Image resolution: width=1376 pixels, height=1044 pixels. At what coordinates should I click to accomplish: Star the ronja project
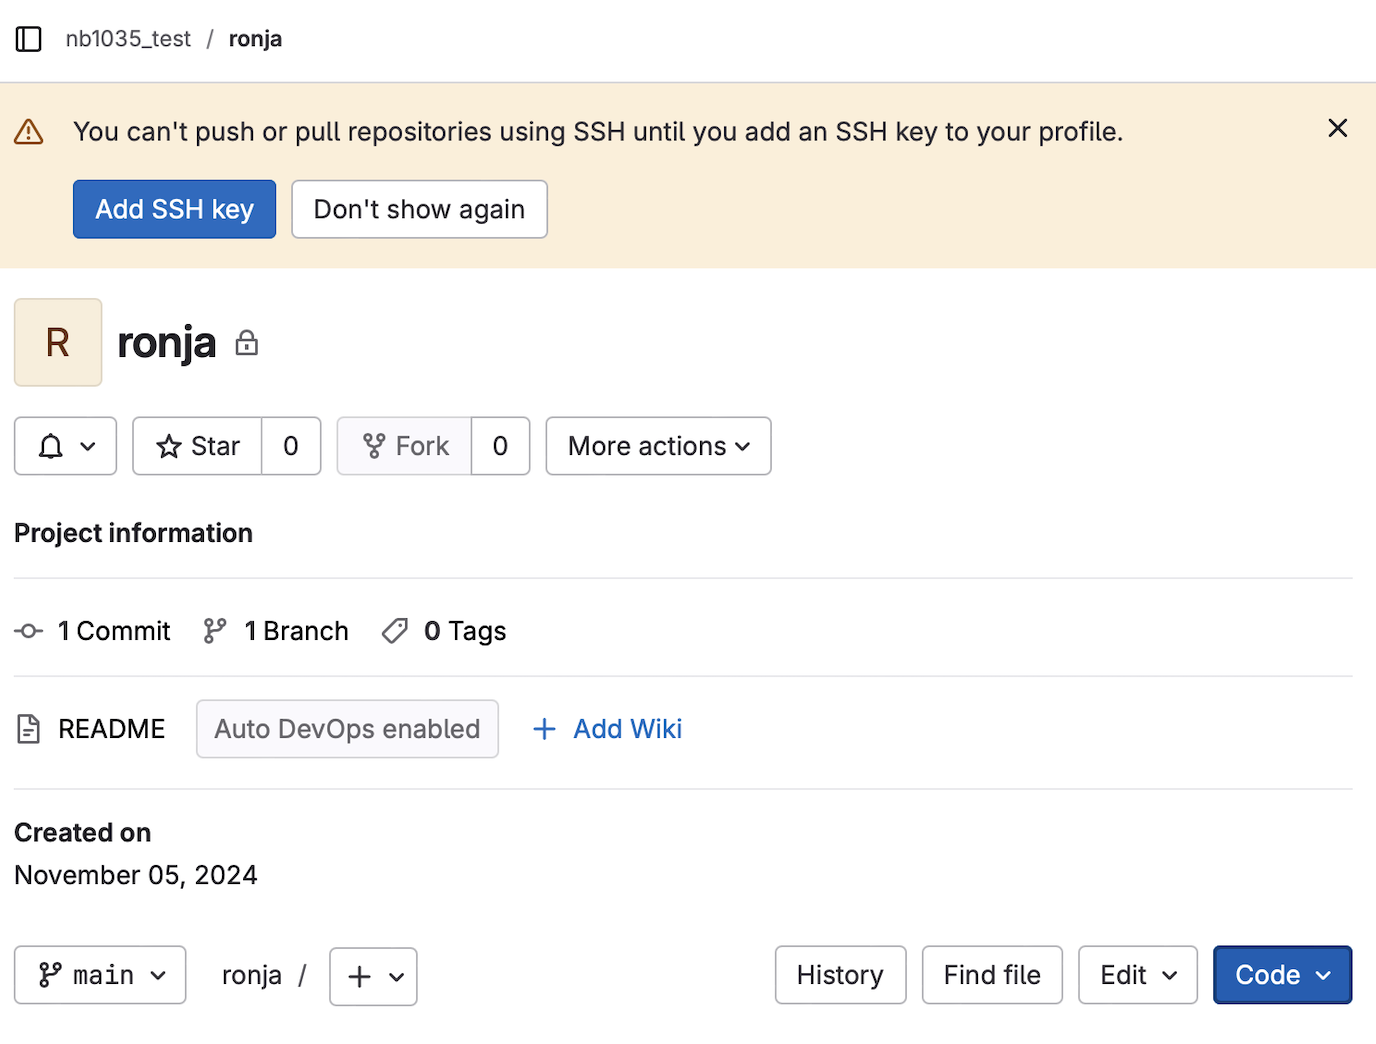click(198, 446)
